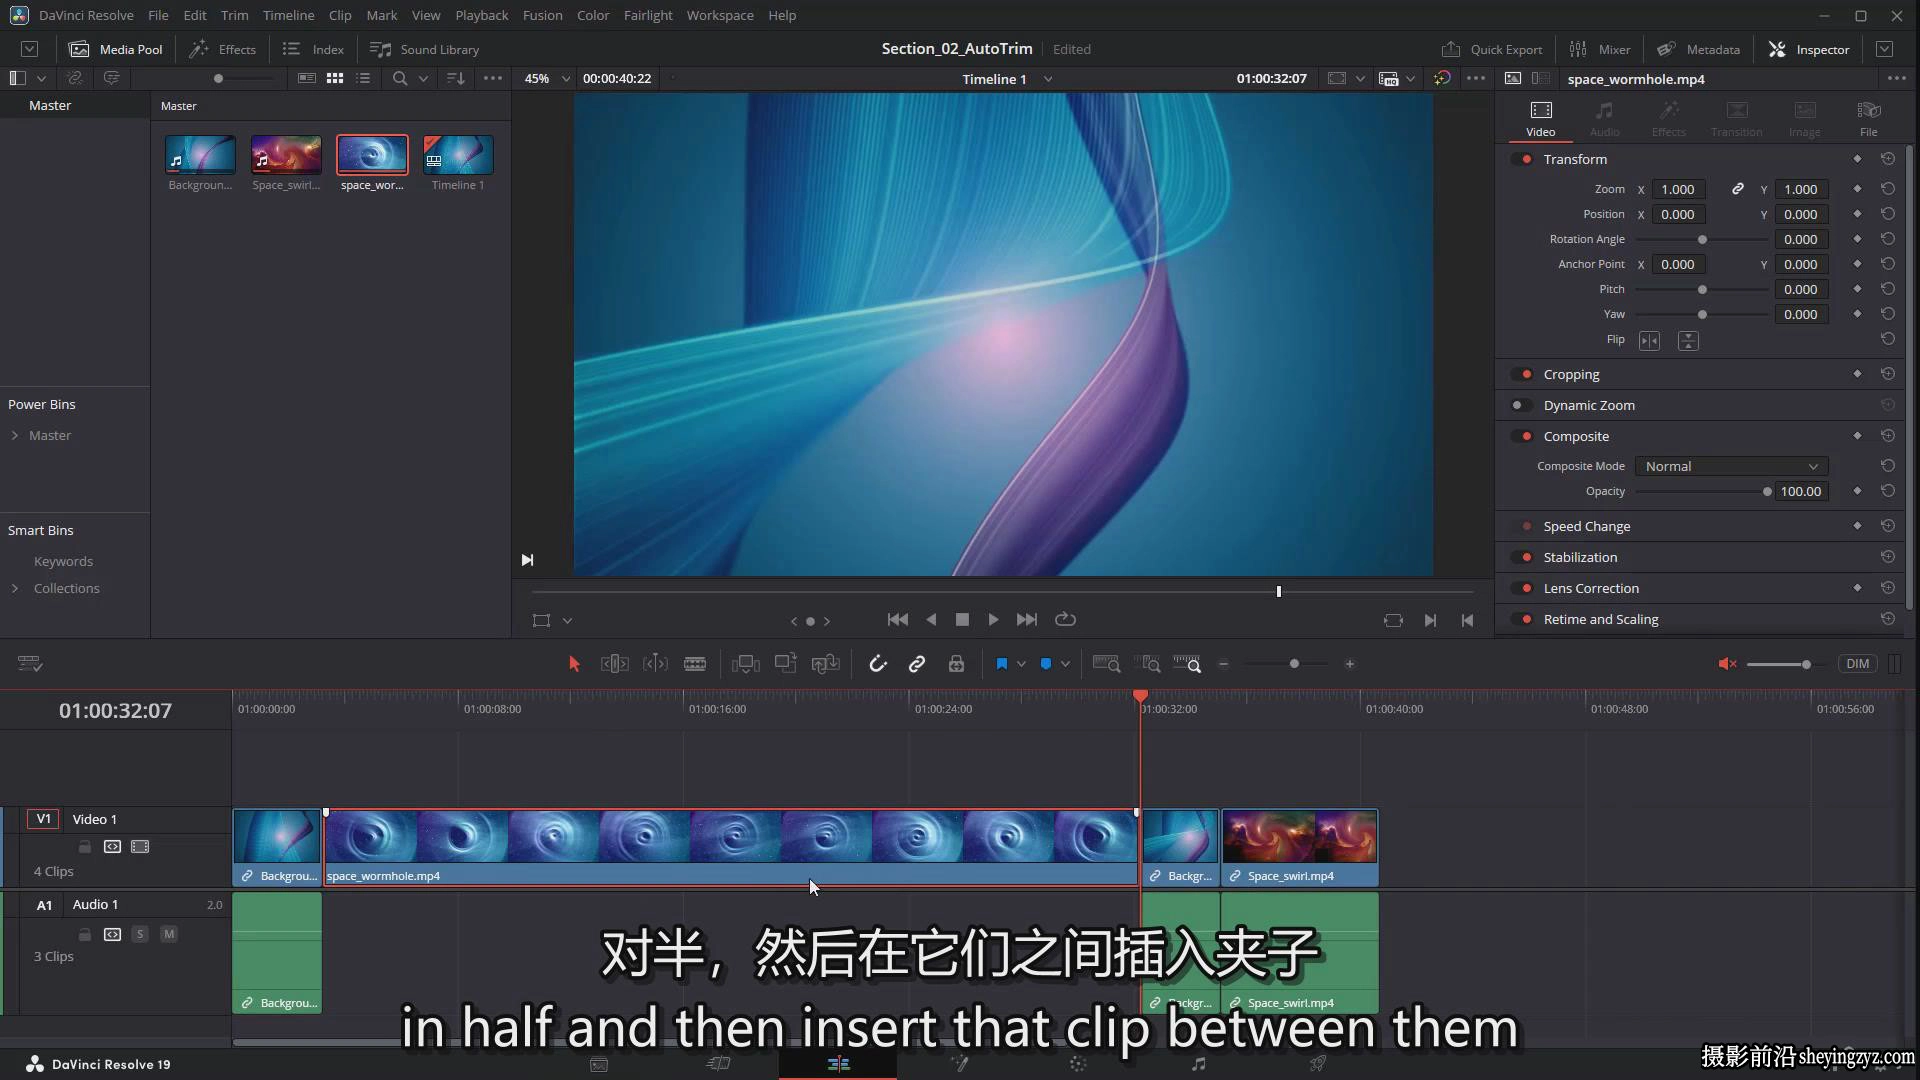Select the arrow Selection Mode tool
This screenshot has width=1920, height=1080.
tap(574, 664)
